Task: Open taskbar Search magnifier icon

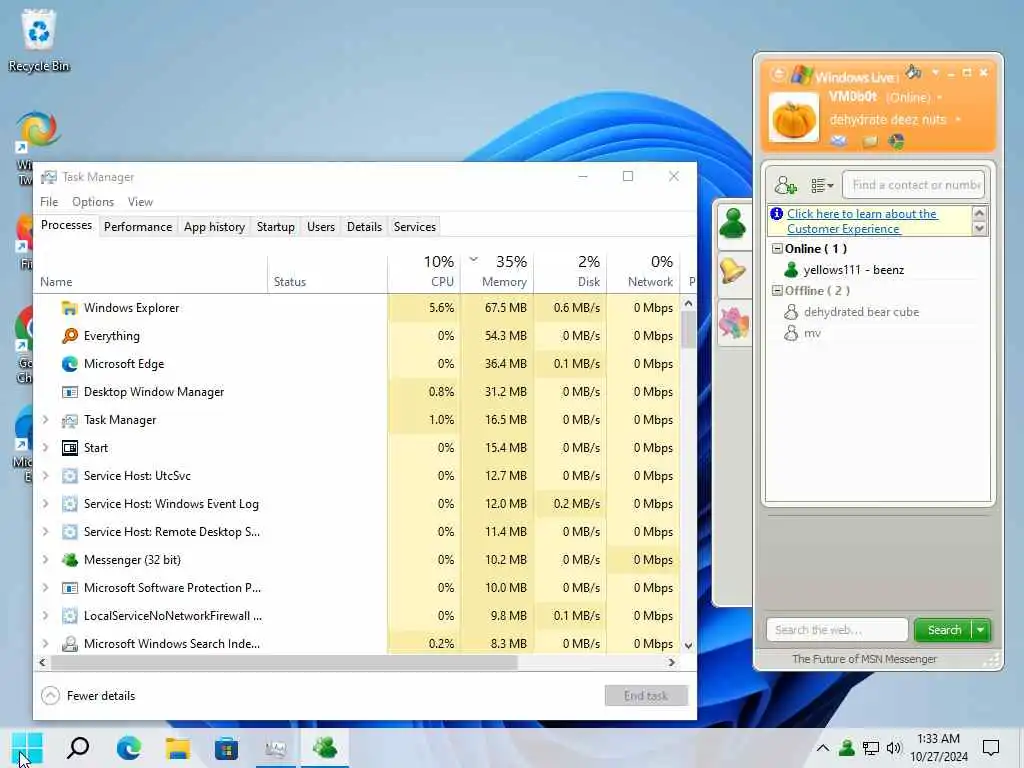Action: [x=78, y=748]
